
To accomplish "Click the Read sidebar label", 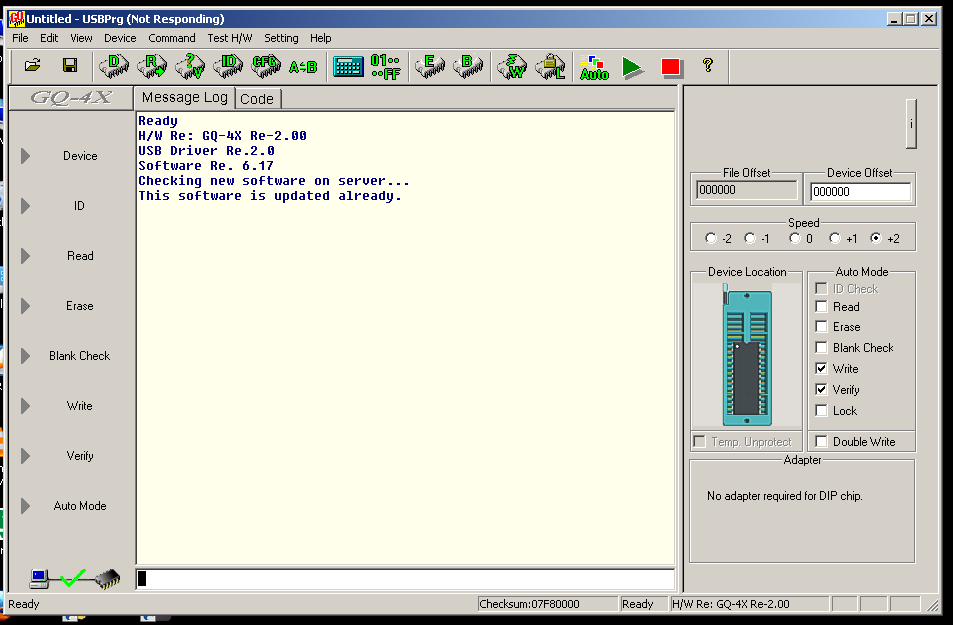I will tap(80, 256).
